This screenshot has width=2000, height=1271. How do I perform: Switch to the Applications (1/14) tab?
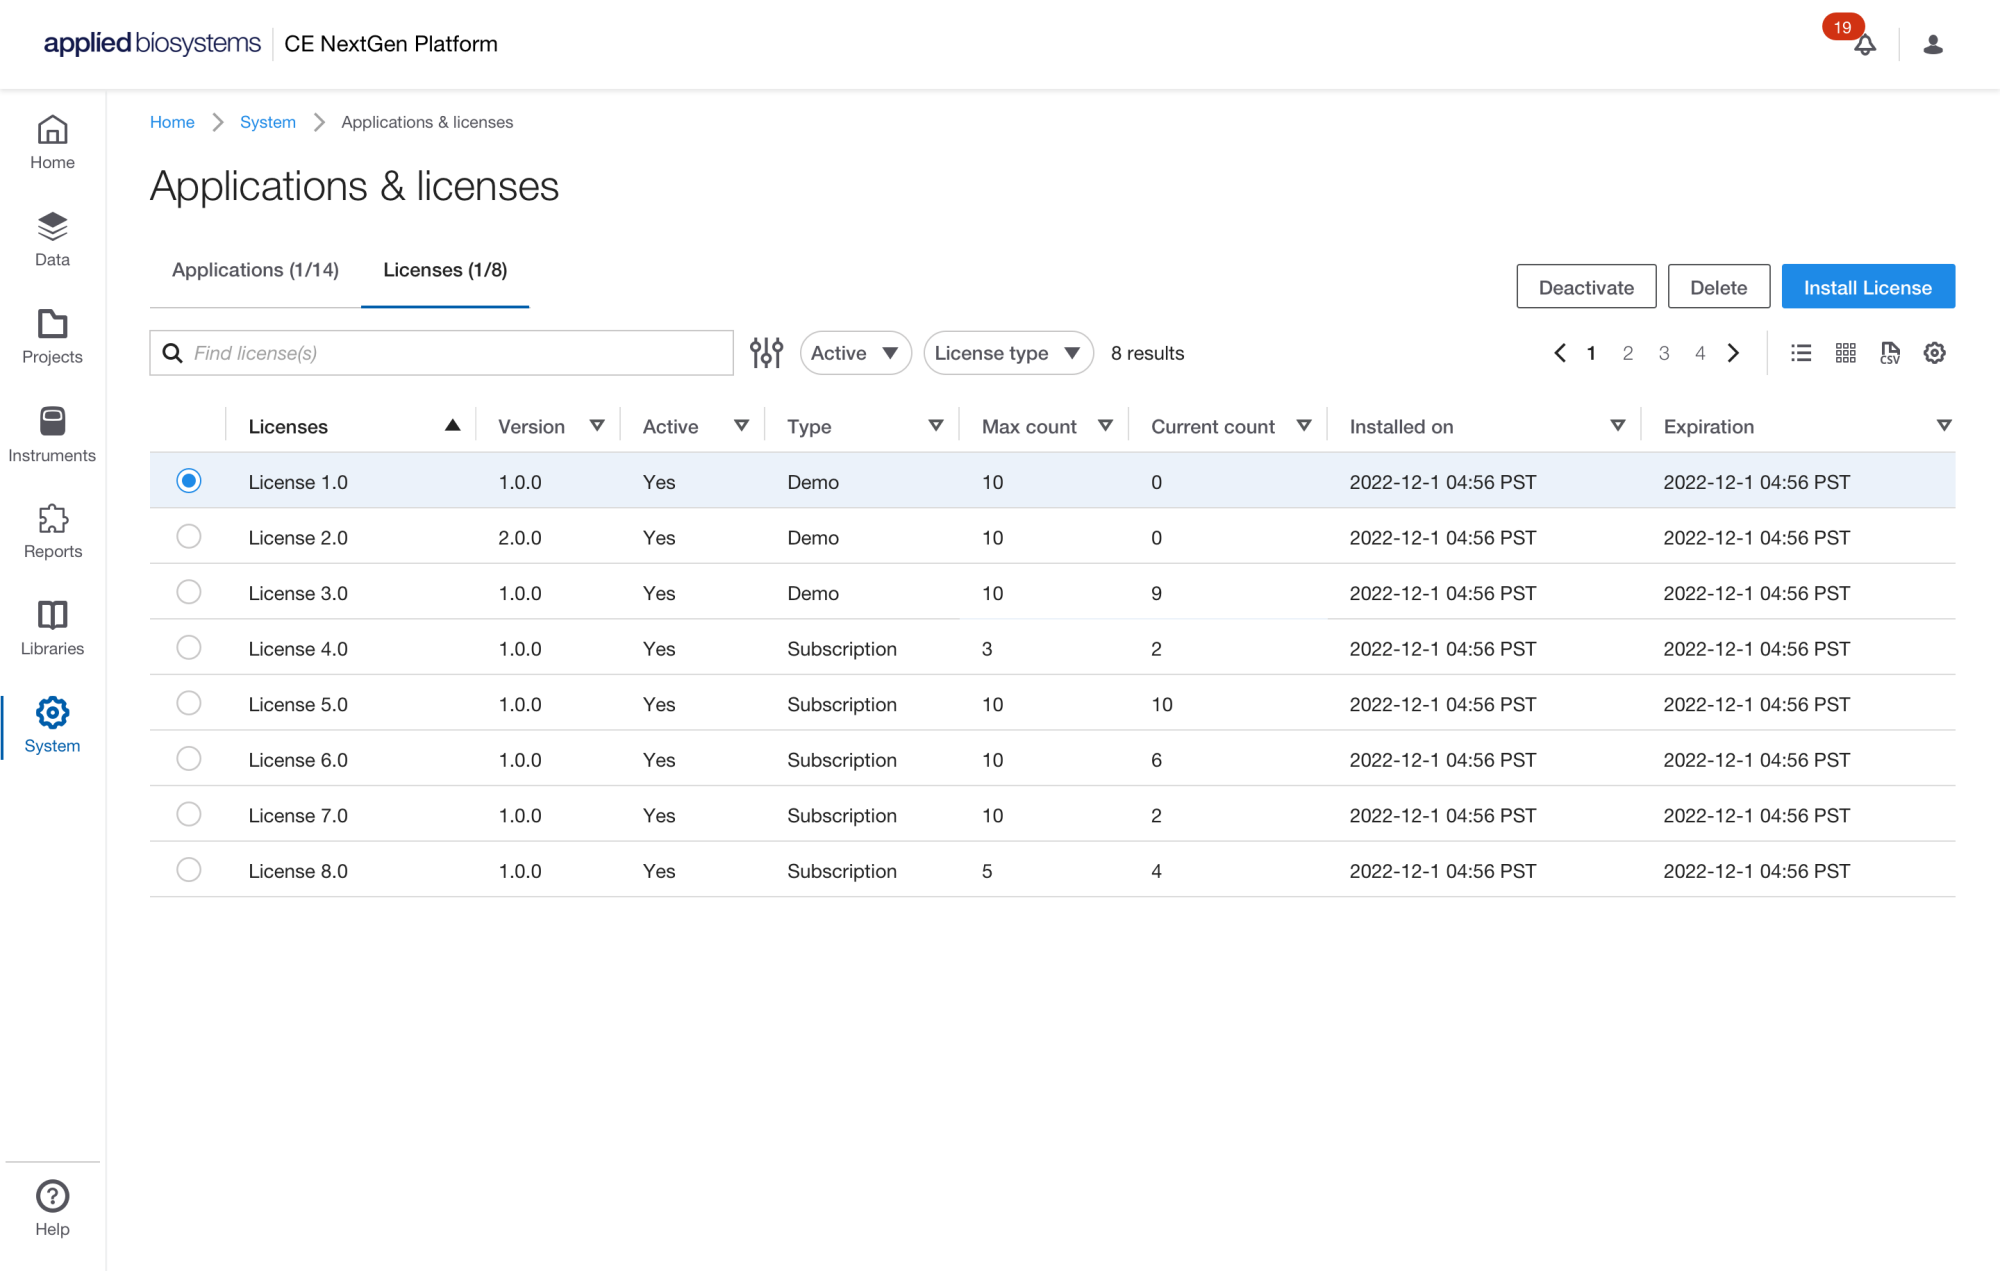click(255, 270)
